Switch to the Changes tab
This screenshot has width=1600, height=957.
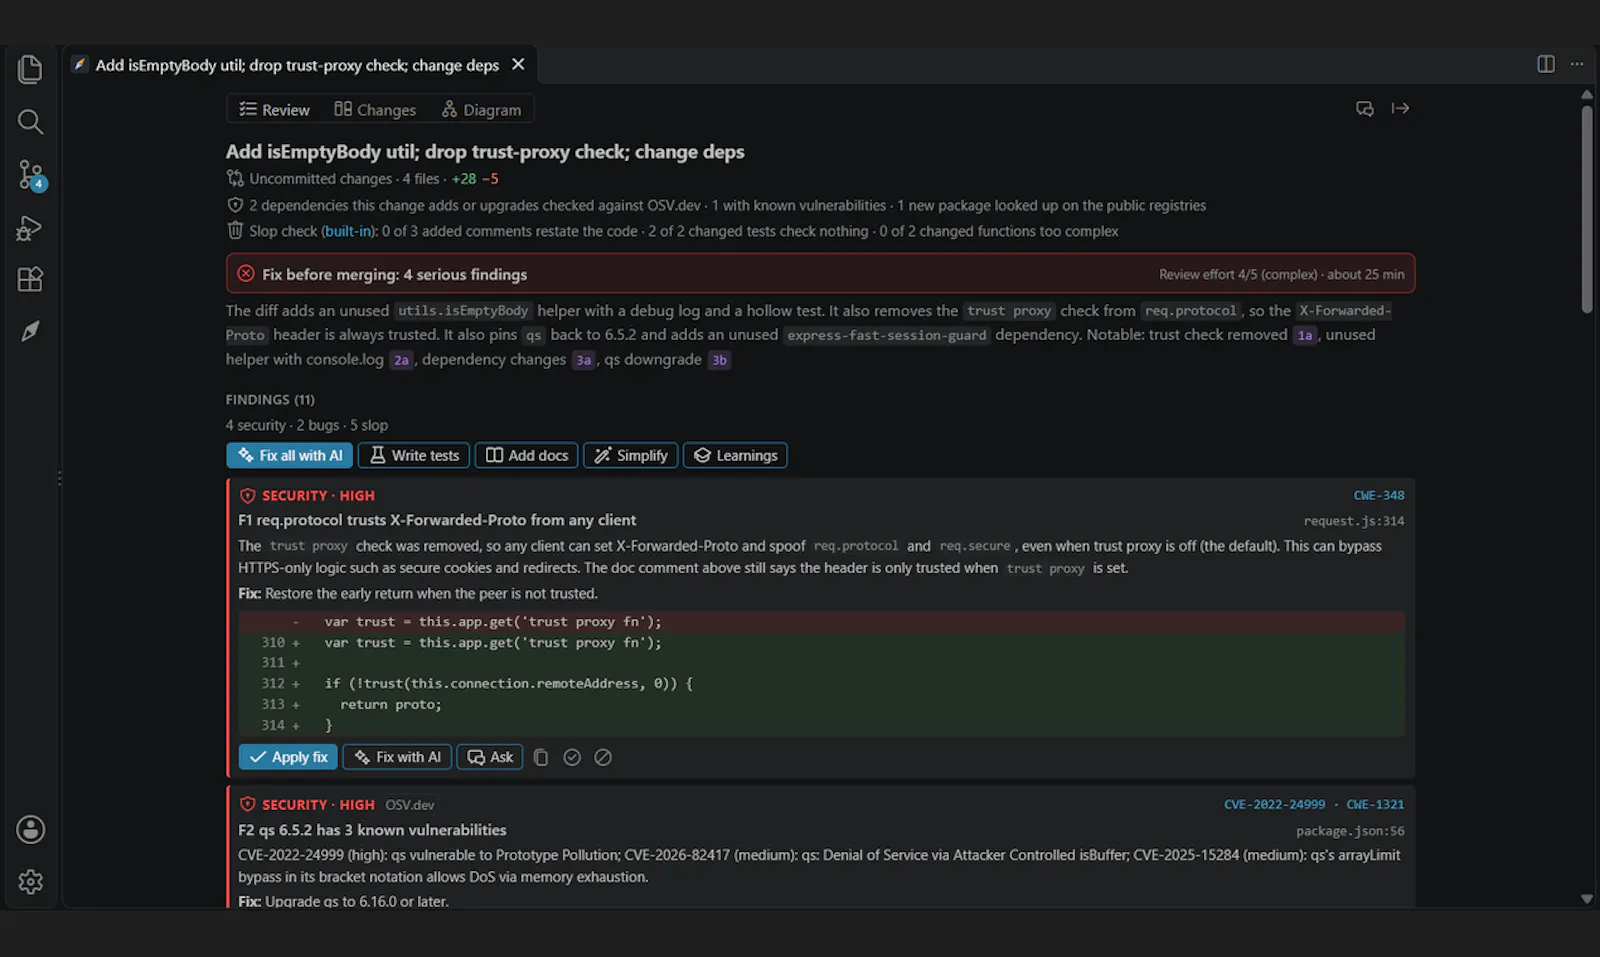(x=375, y=109)
